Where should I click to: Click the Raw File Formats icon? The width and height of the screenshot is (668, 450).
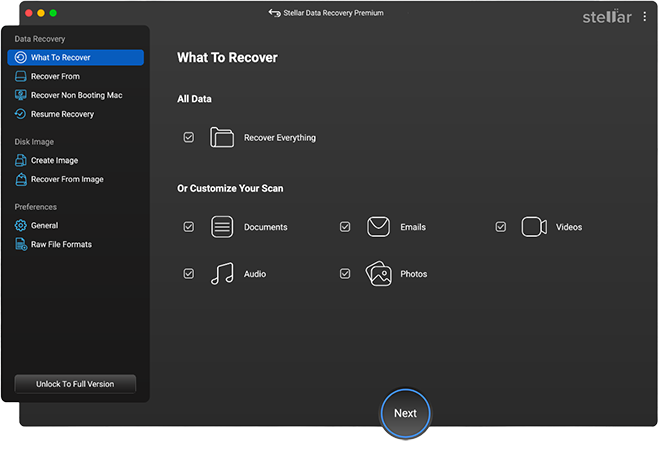pyautogui.click(x=21, y=244)
